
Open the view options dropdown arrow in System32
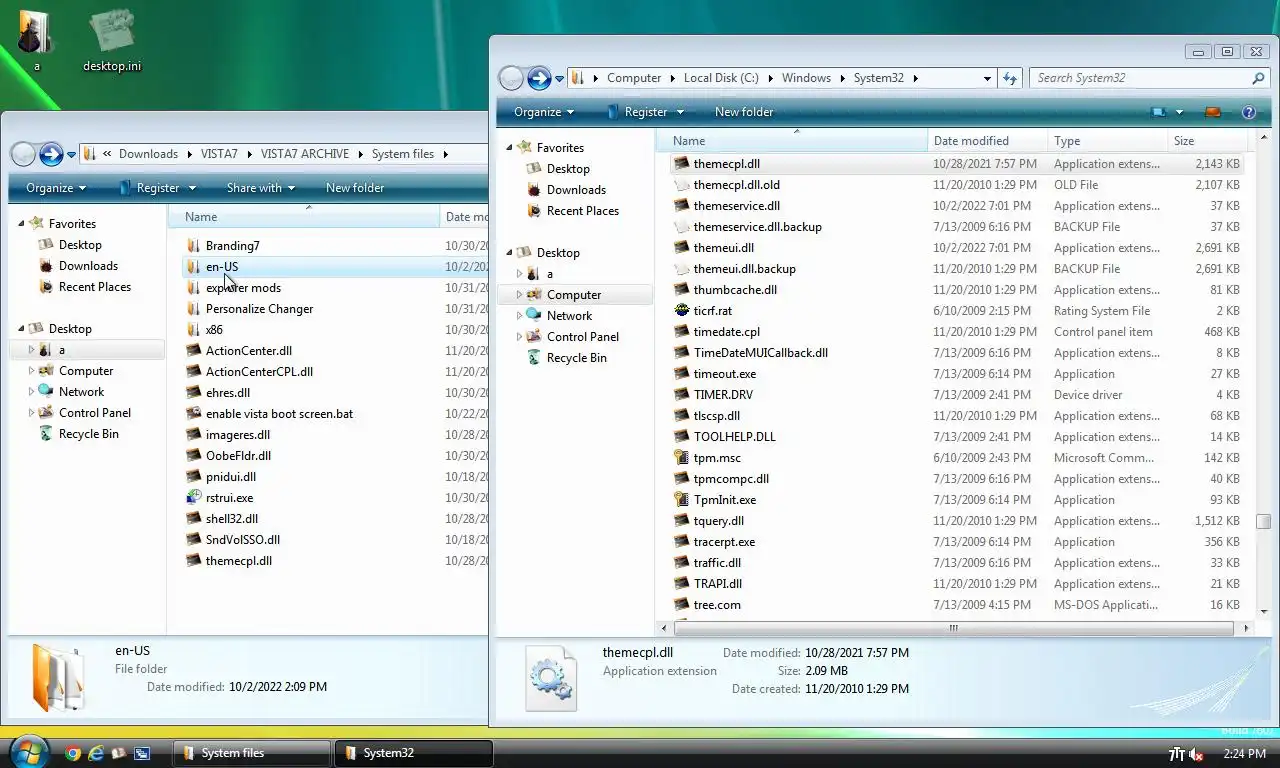pyautogui.click(x=1179, y=112)
